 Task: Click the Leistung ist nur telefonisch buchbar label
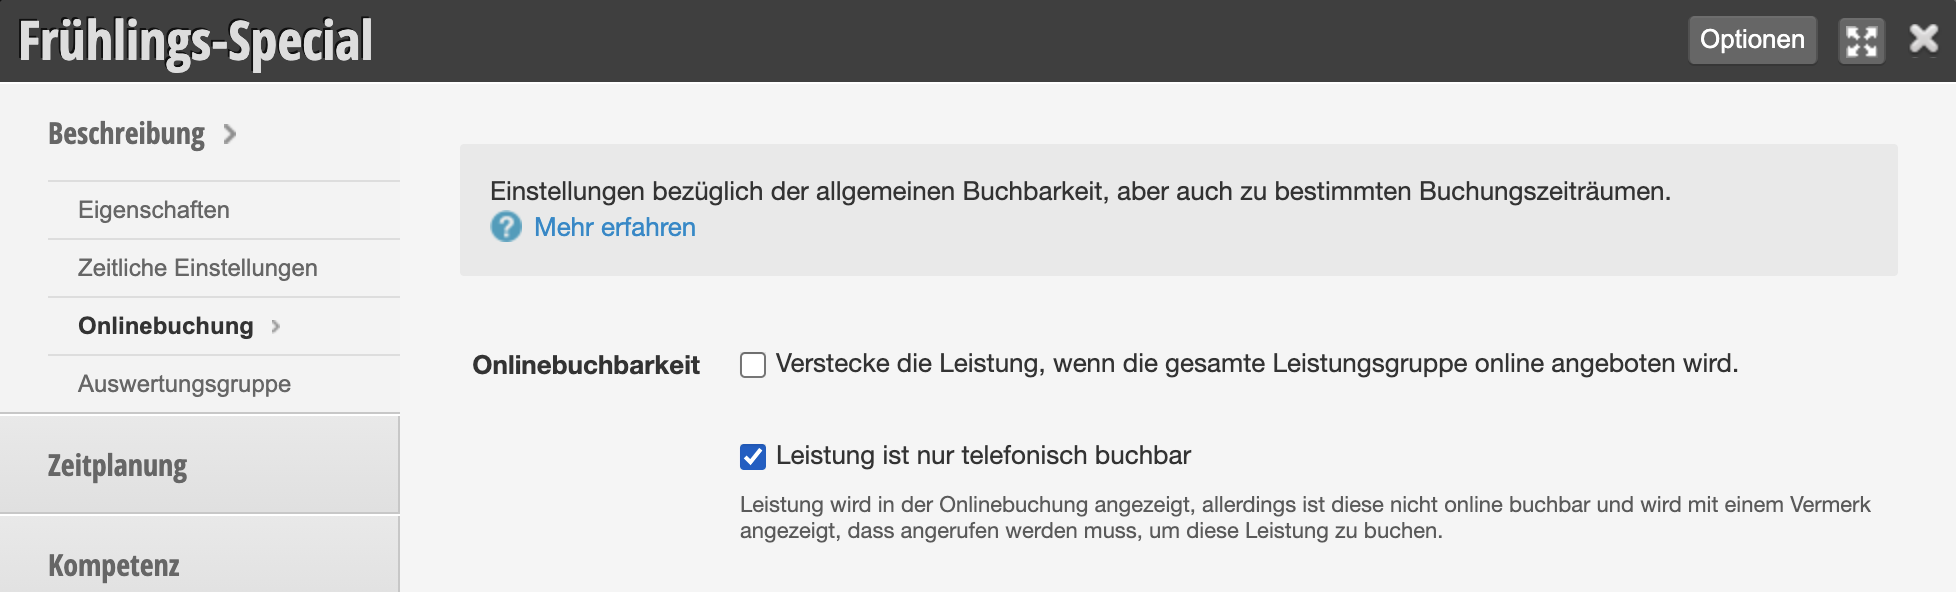983,455
